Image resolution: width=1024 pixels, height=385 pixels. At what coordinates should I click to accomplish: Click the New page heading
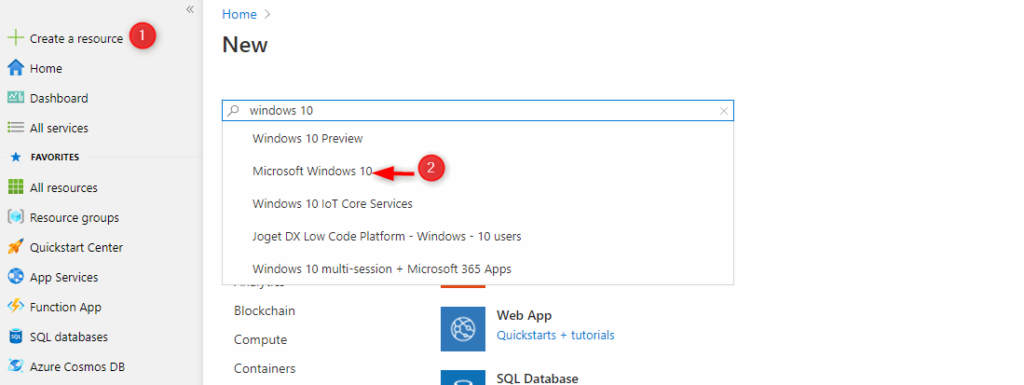(245, 44)
